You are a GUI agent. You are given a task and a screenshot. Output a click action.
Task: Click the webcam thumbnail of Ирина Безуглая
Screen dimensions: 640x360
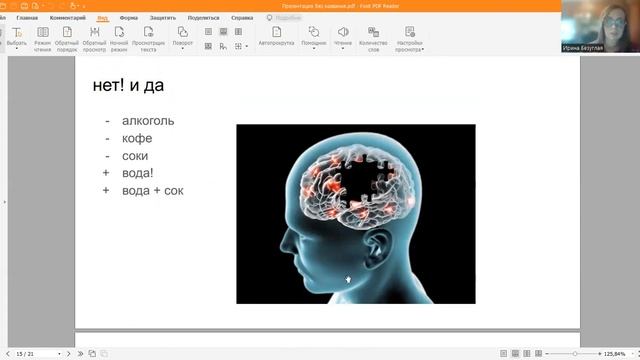[600, 26]
